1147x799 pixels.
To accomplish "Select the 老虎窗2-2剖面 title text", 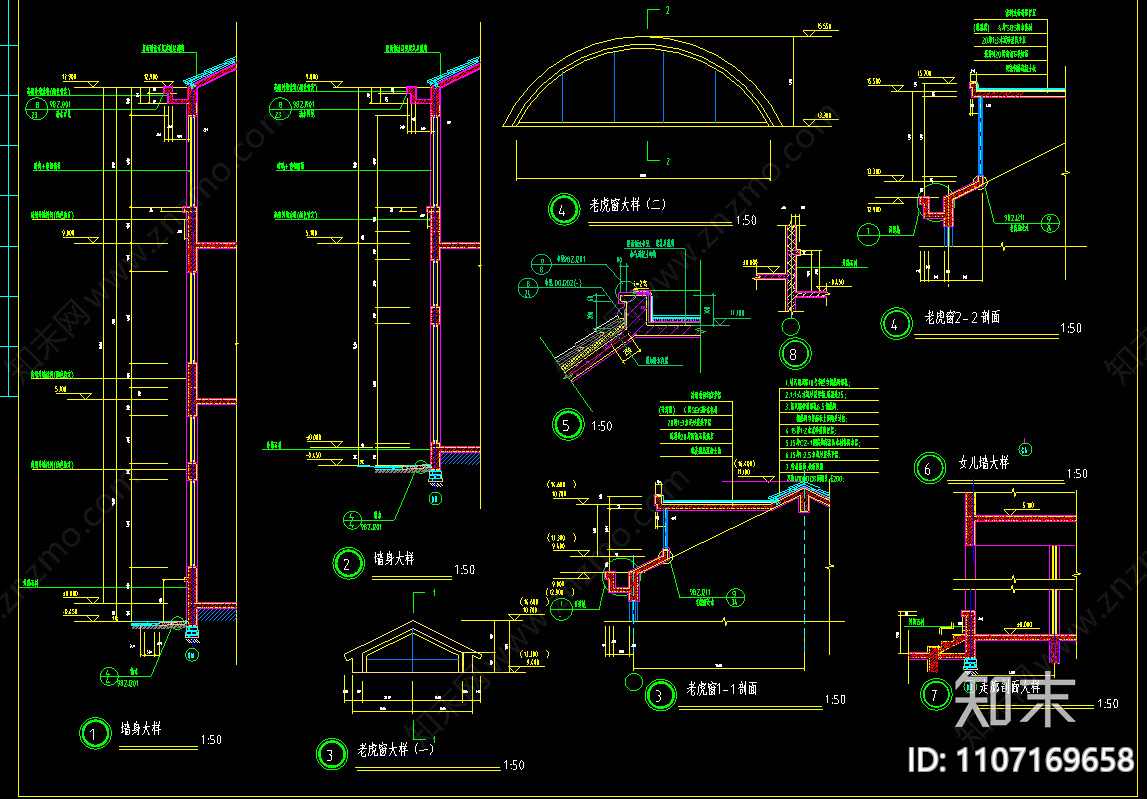I will pos(963,318).
